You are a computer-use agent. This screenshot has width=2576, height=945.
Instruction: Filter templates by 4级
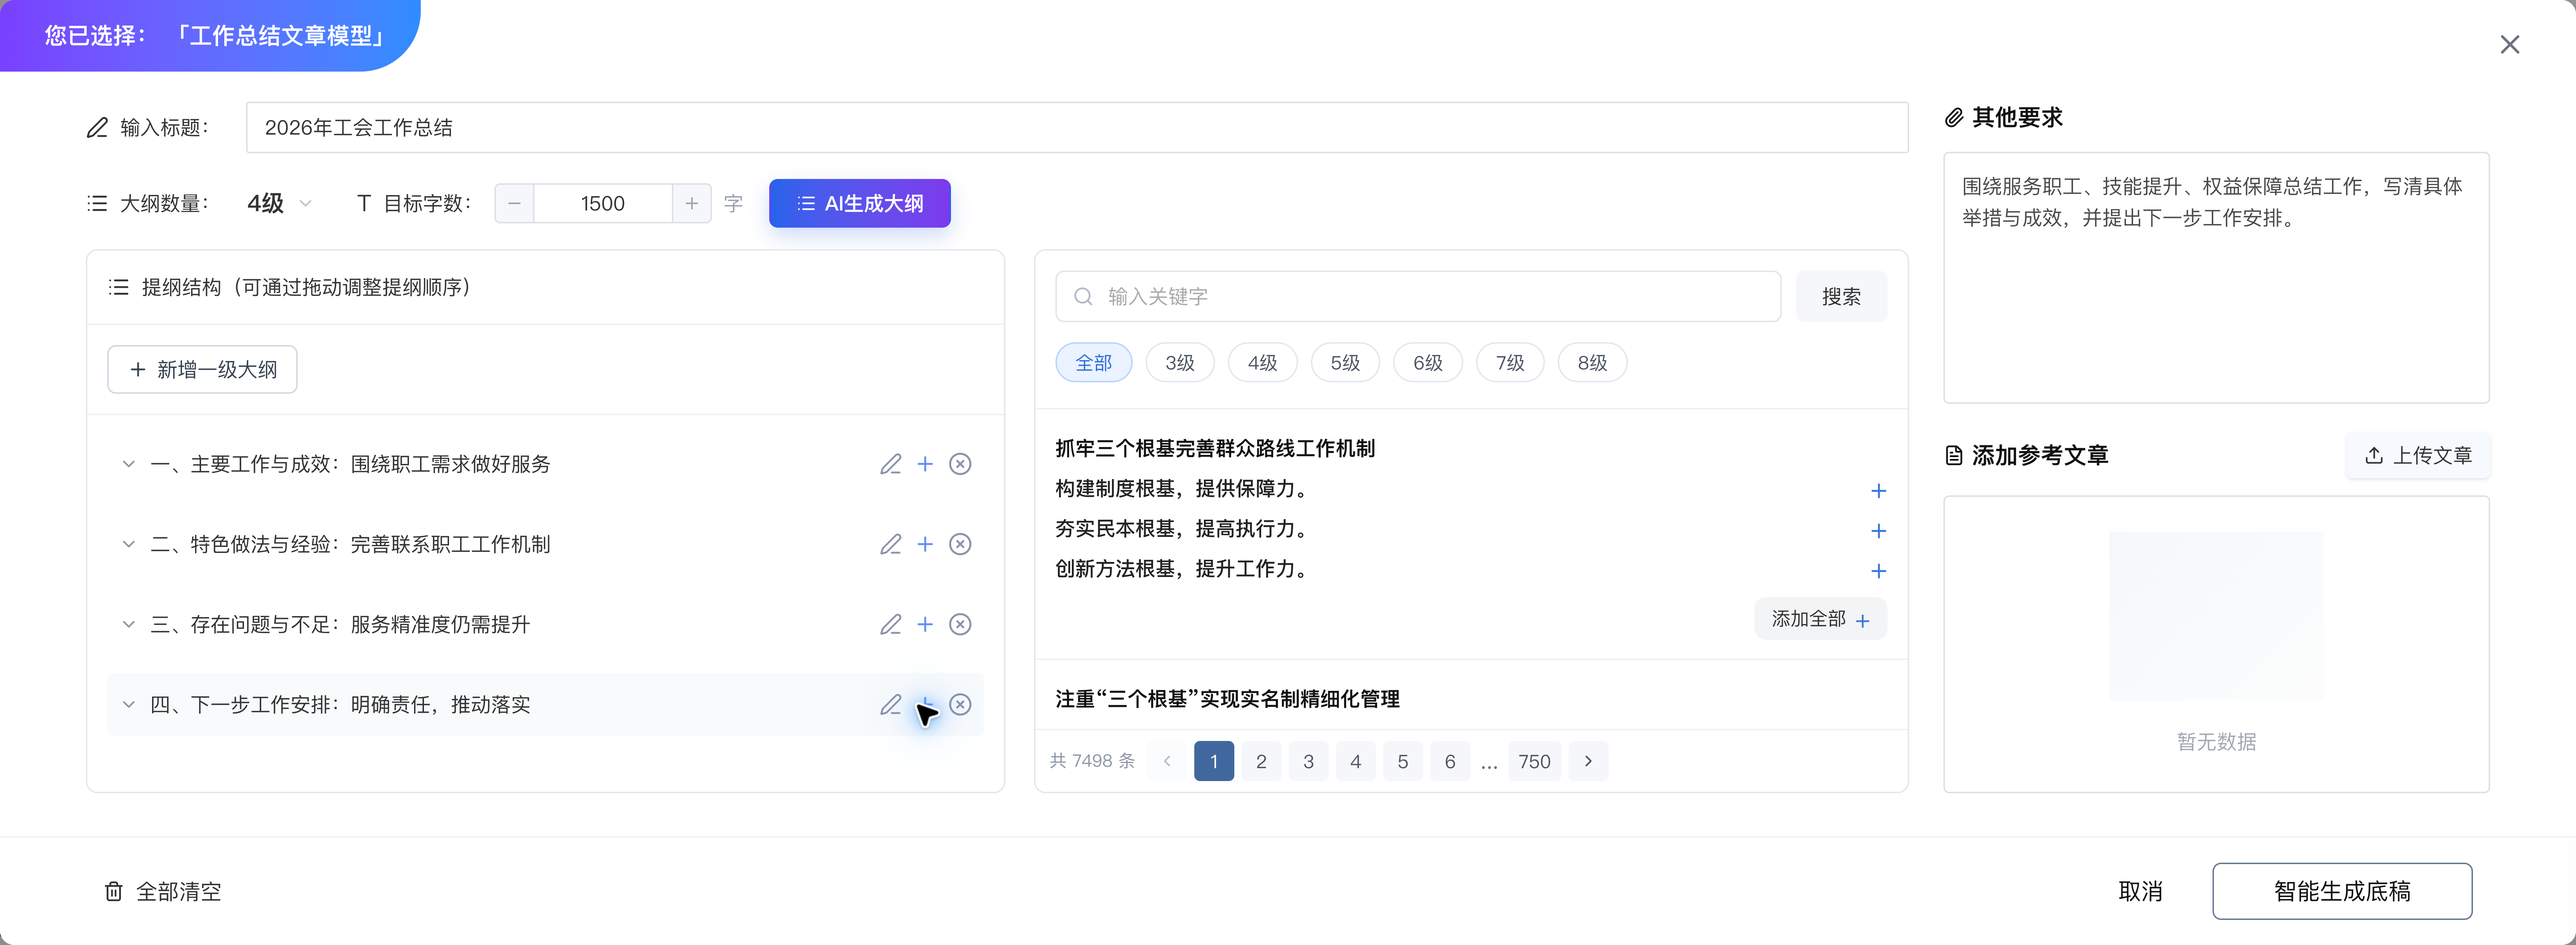pos(1262,362)
